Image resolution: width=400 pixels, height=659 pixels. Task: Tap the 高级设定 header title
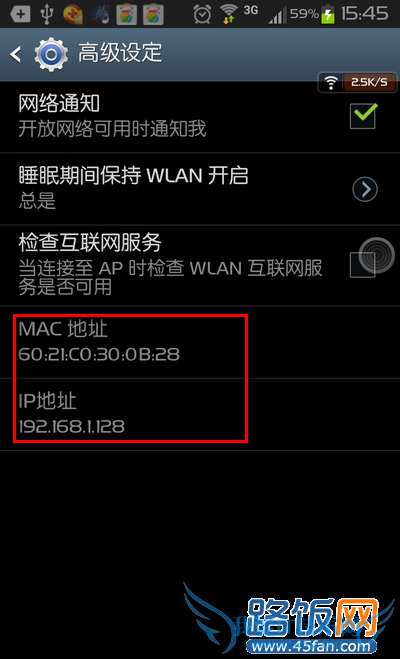(120, 53)
